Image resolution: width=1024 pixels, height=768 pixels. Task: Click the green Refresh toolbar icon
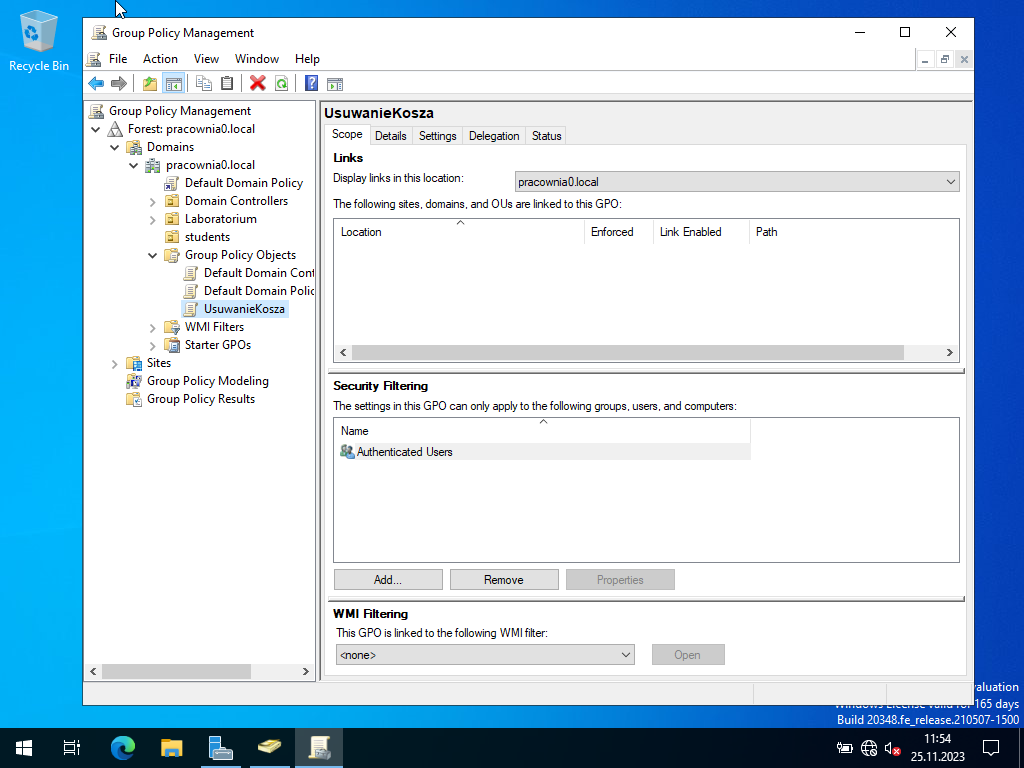(x=281, y=84)
